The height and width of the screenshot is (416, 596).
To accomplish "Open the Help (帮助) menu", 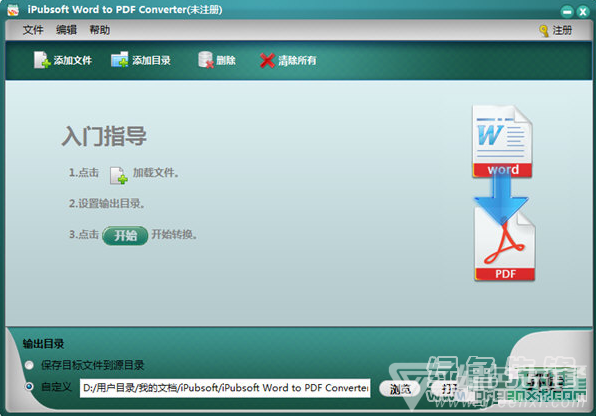I will pos(100,30).
